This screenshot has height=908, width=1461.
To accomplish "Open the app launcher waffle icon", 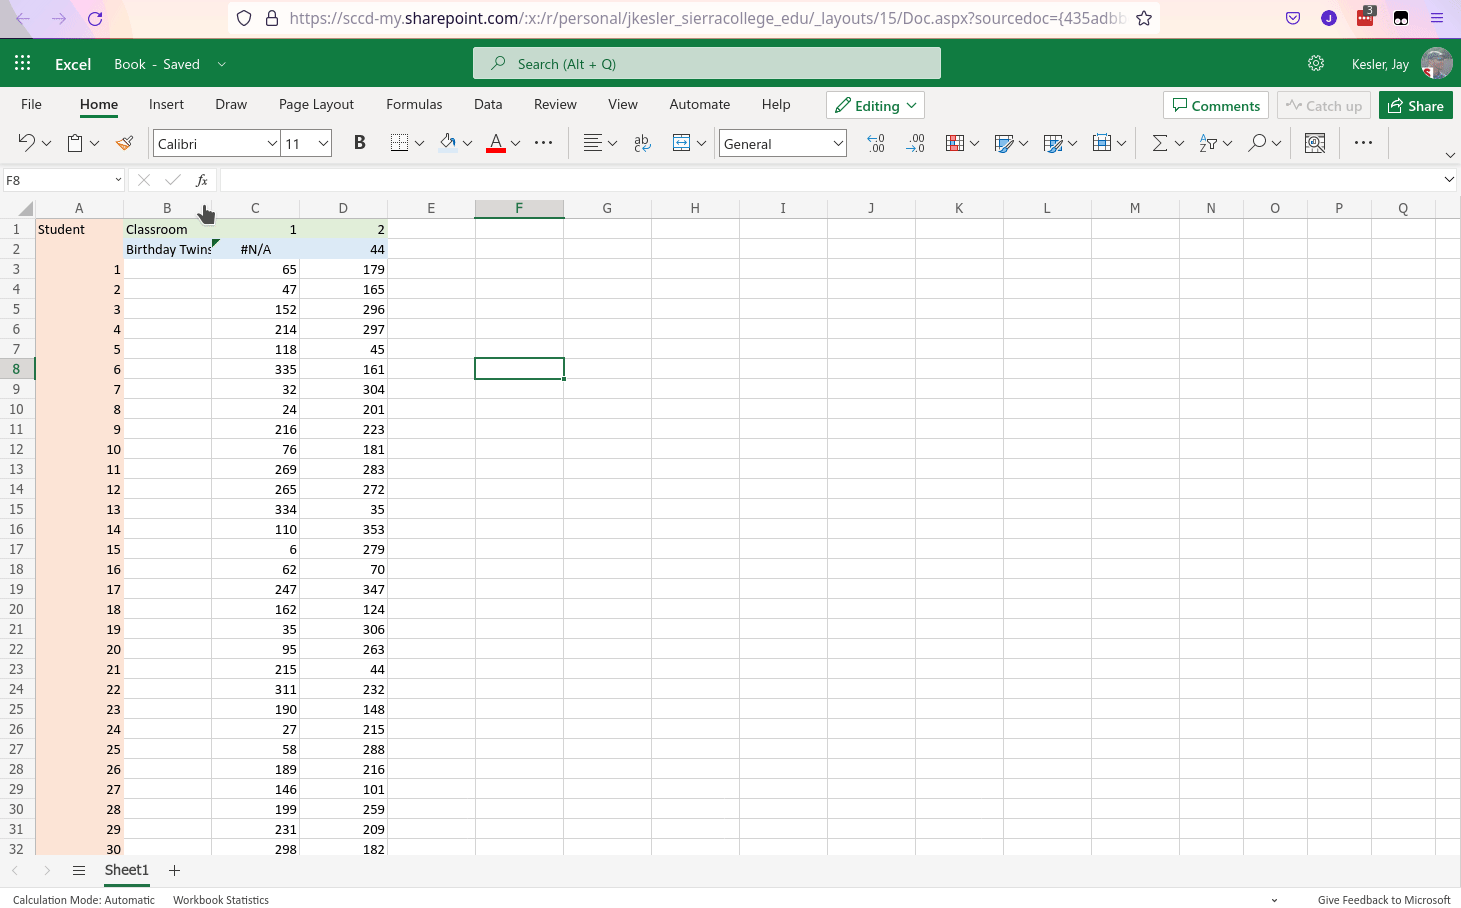I will 23,64.
